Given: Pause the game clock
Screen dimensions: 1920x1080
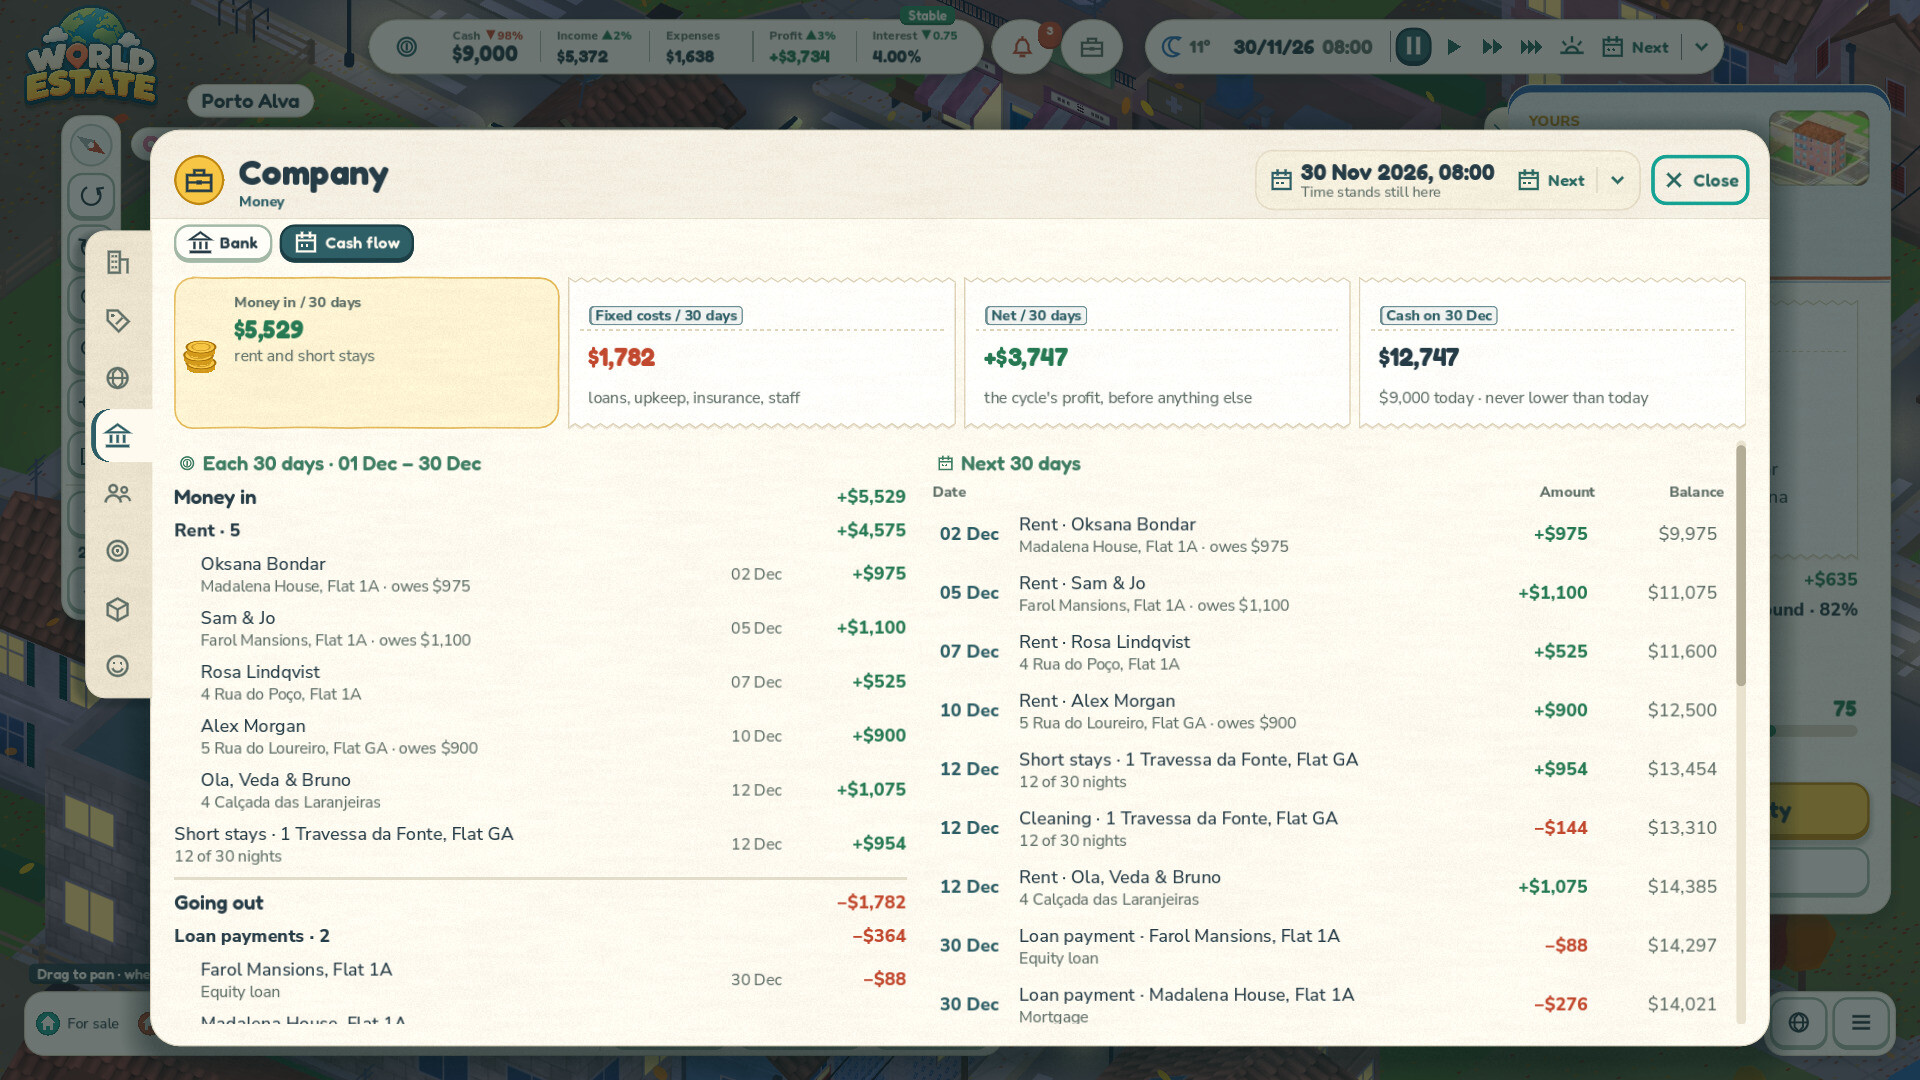Looking at the screenshot, I should [x=1413, y=47].
